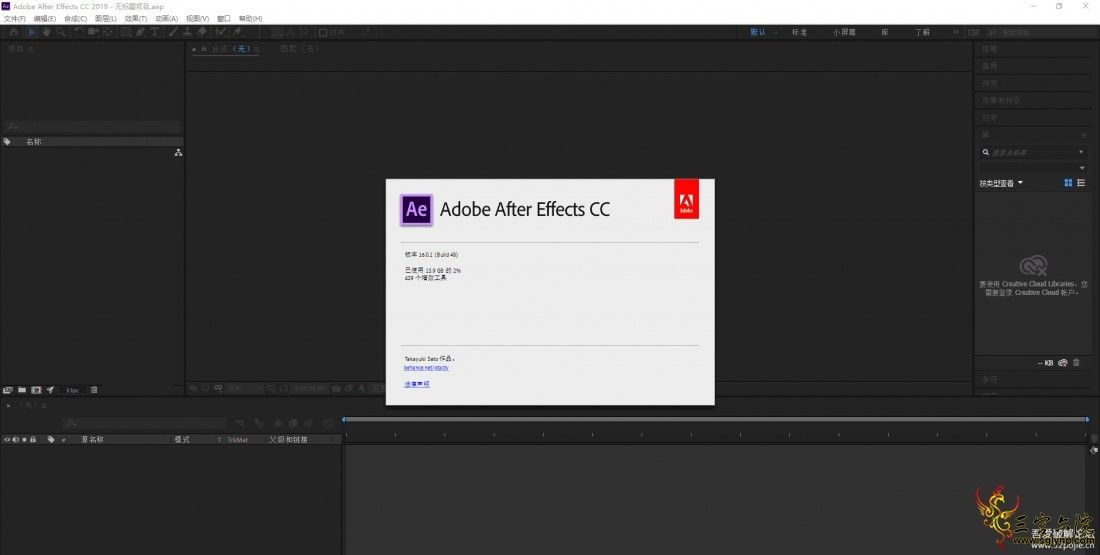Viewport: 1100px width, 555px height.
Task: Toggle the snapping checkbox in toolbar
Action: click(x=323, y=32)
